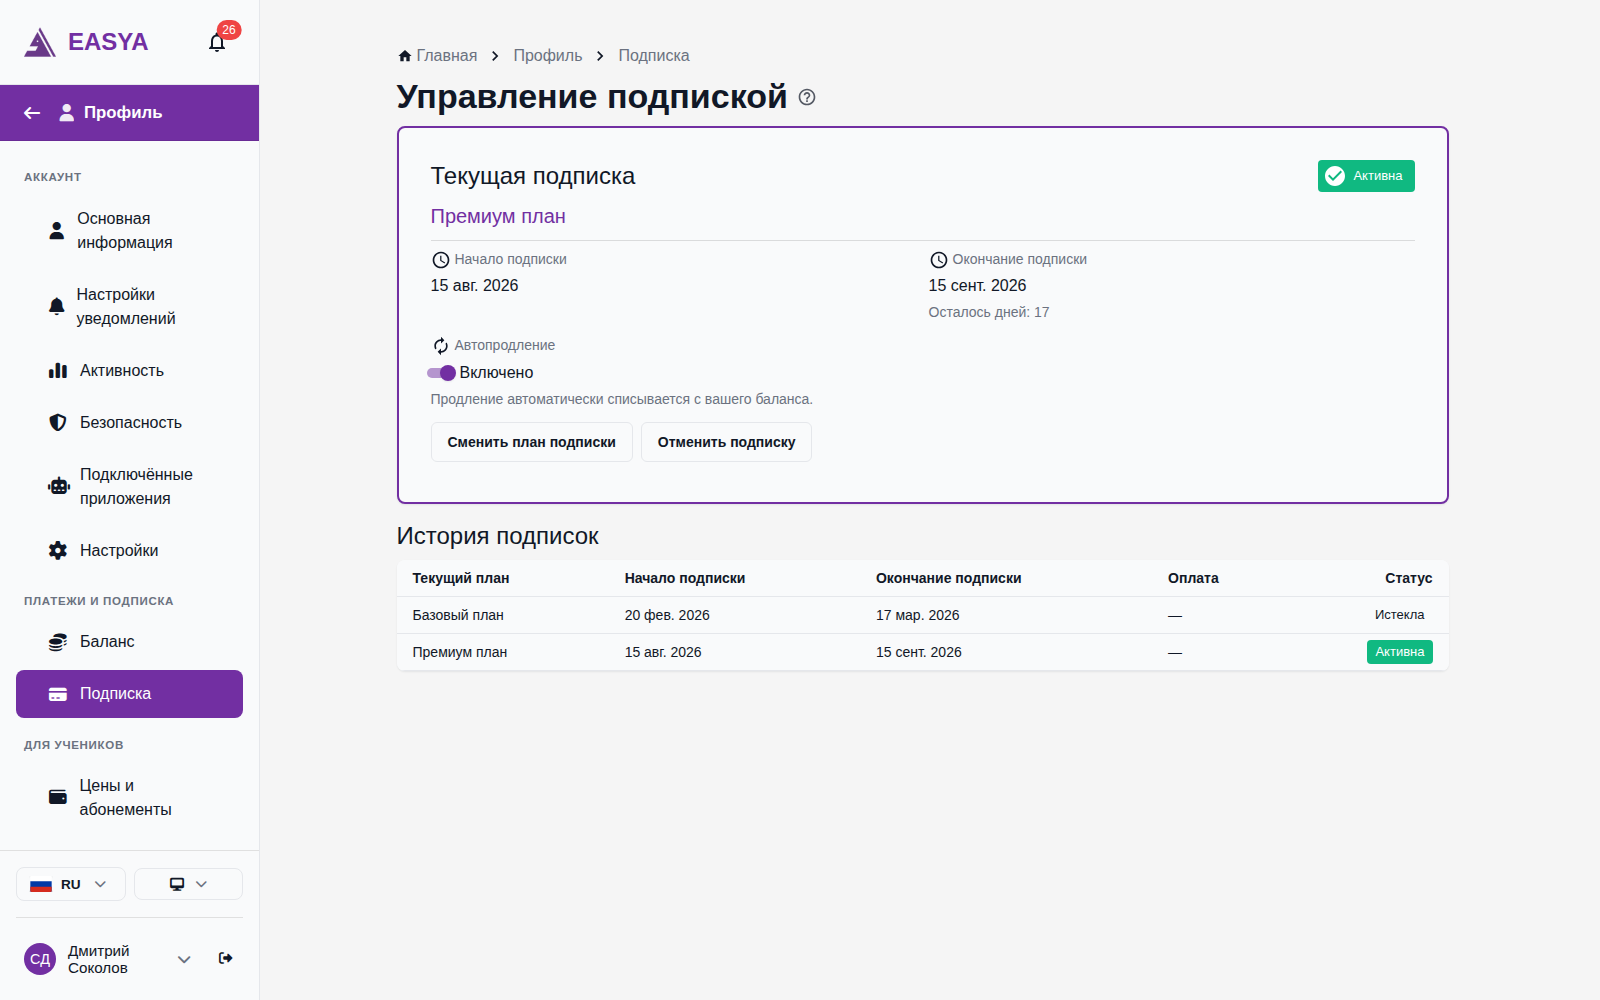Click the 17 мар. 2026 end date cell
The height and width of the screenshot is (1000, 1600).
[918, 615]
